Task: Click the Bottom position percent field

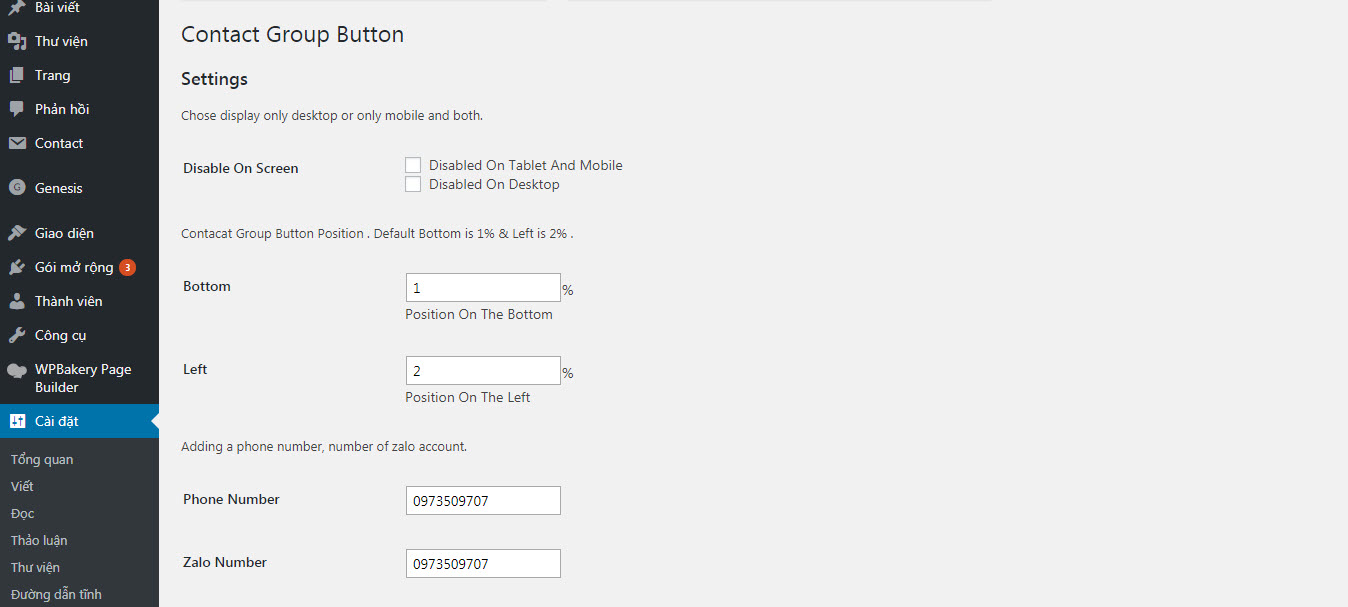Action: [x=483, y=288]
